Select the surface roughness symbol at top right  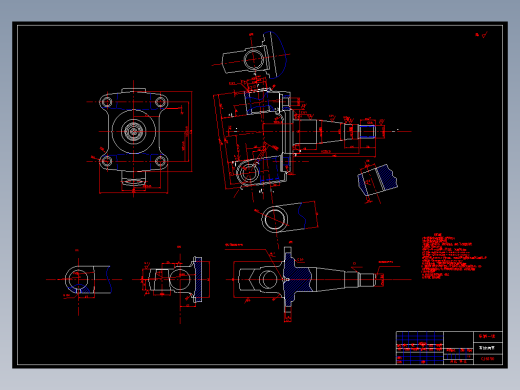[482, 35]
